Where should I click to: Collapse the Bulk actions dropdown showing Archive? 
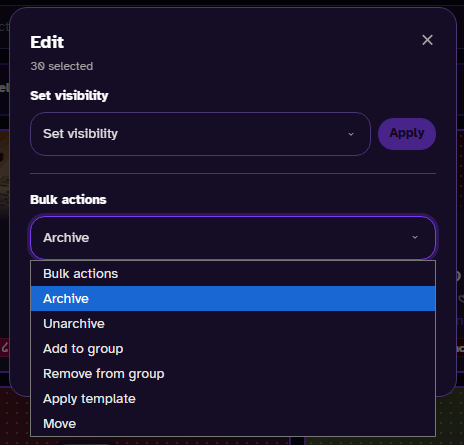233,238
